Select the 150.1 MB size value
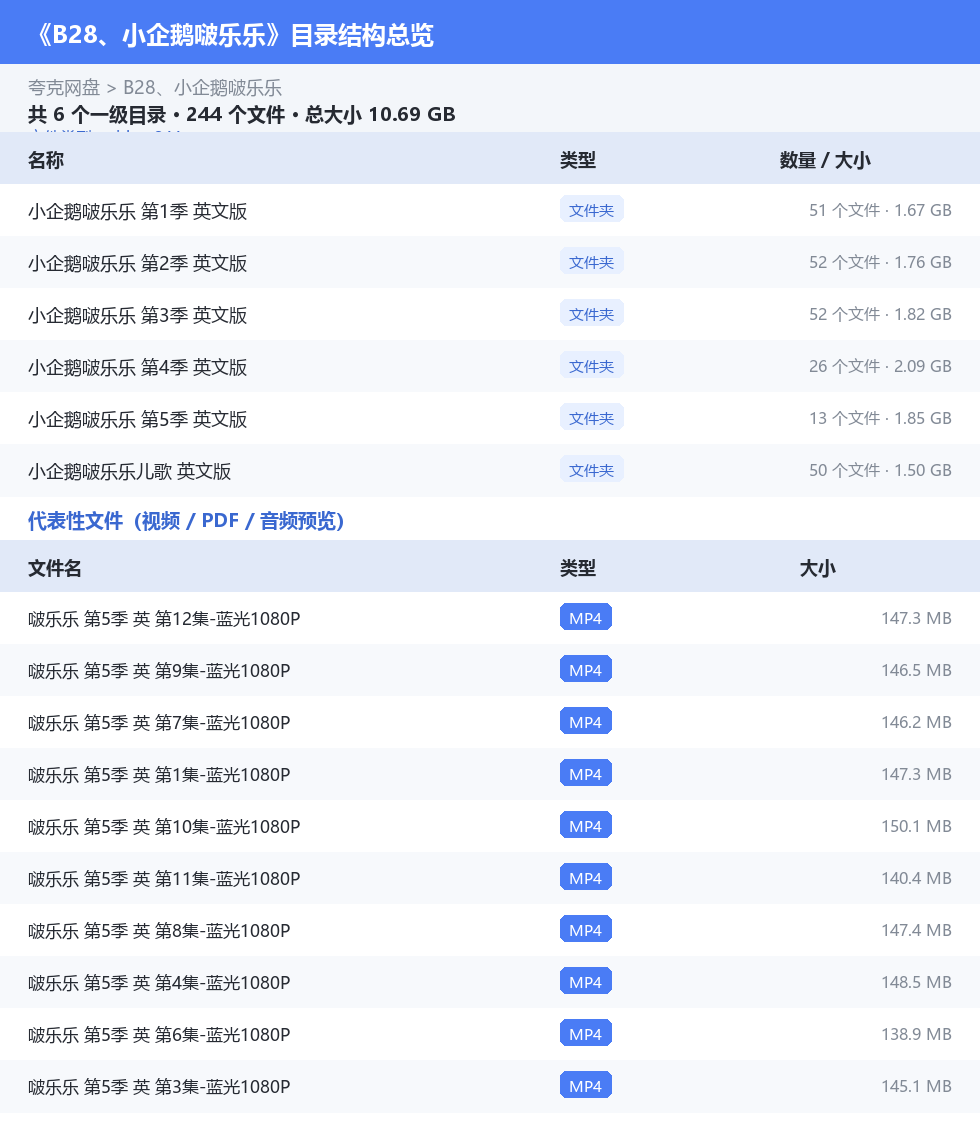The height and width of the screenshot is (1144, 980). (x=916, y=826)
